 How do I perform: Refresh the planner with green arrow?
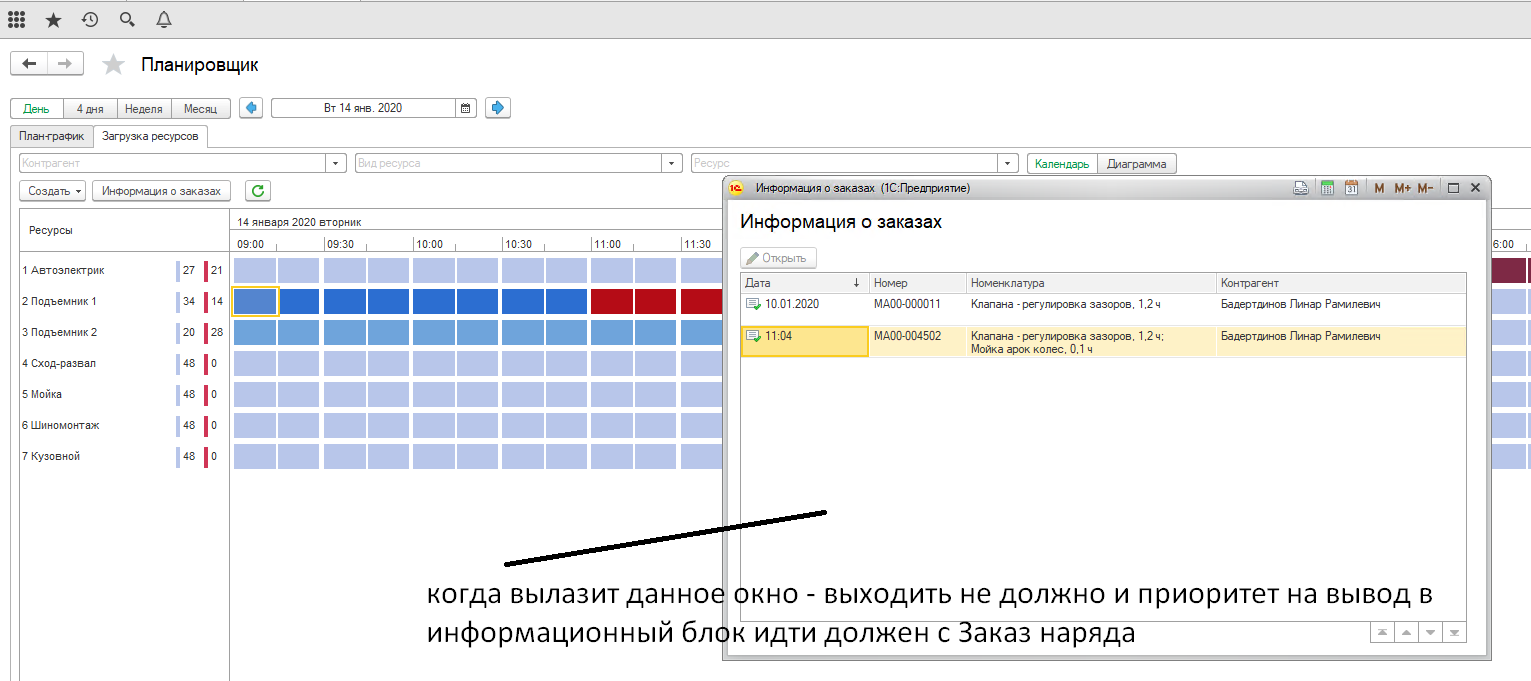point(258,191)
